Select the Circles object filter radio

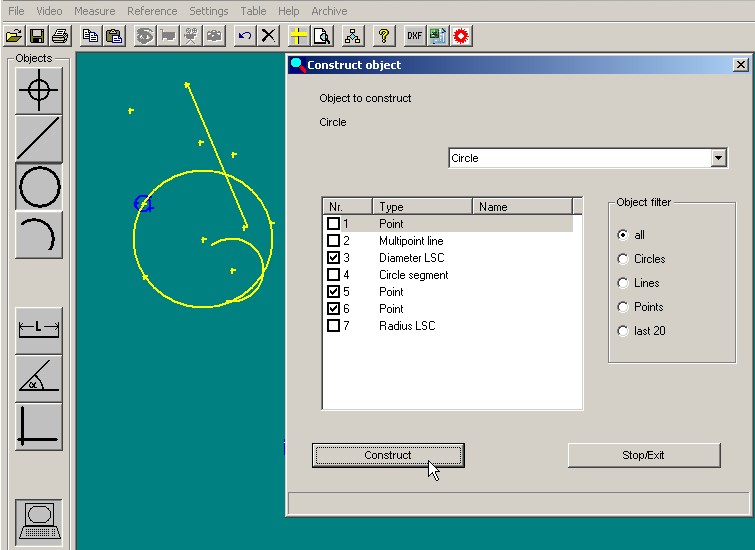pos(623,259)
